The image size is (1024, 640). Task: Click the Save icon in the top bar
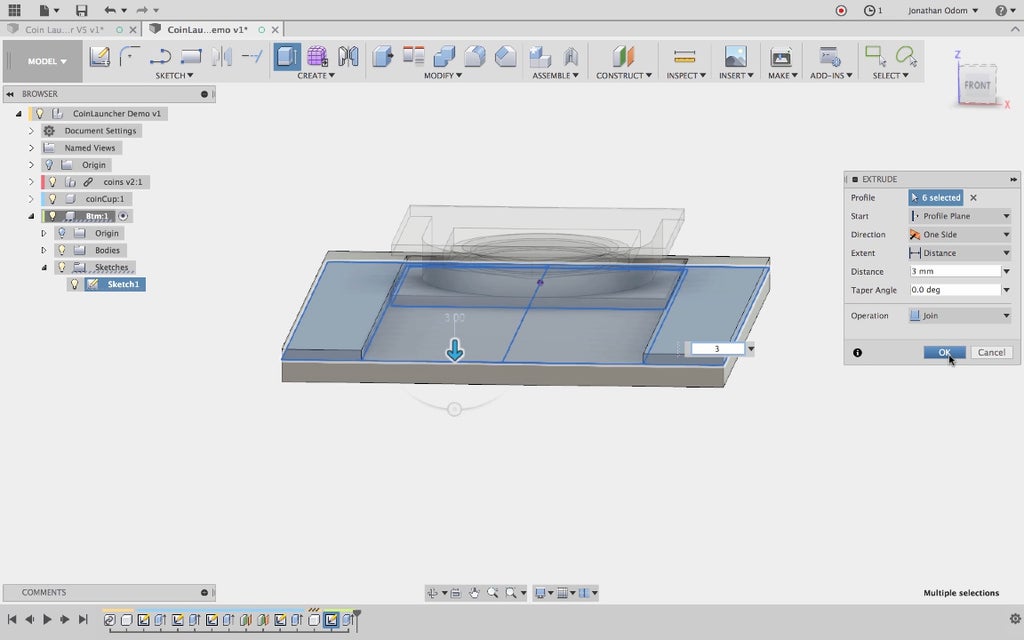[x=81, y=10]
